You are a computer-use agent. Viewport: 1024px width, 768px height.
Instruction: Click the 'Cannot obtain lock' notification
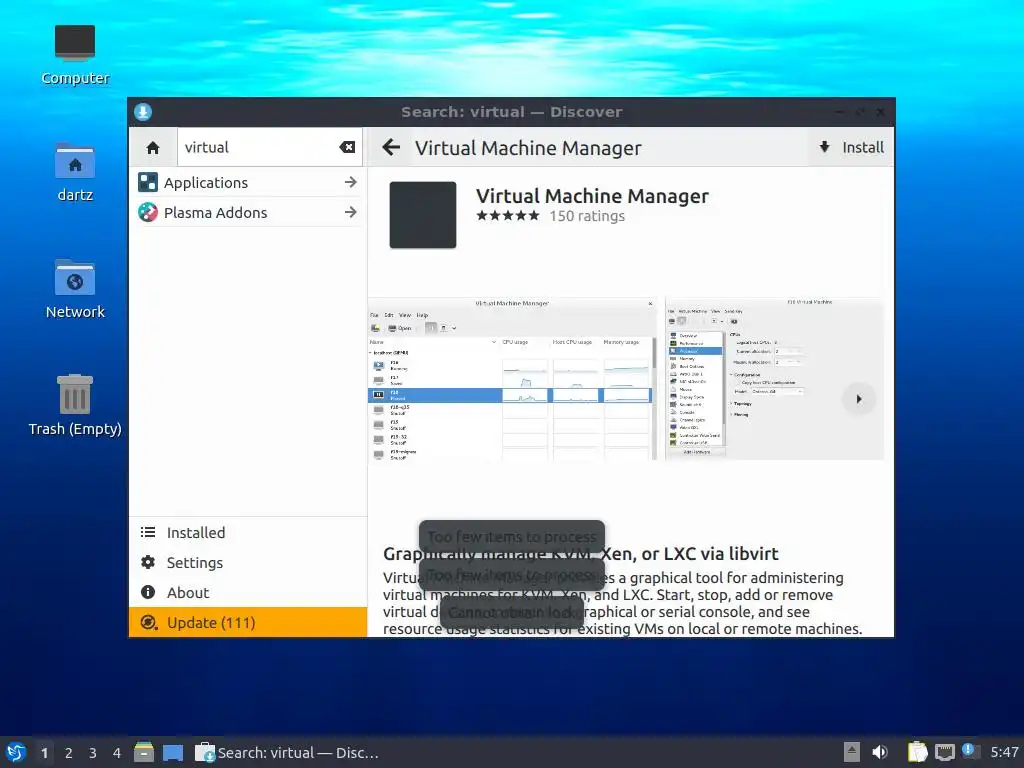pyautogui.click(x=511, y=613)
